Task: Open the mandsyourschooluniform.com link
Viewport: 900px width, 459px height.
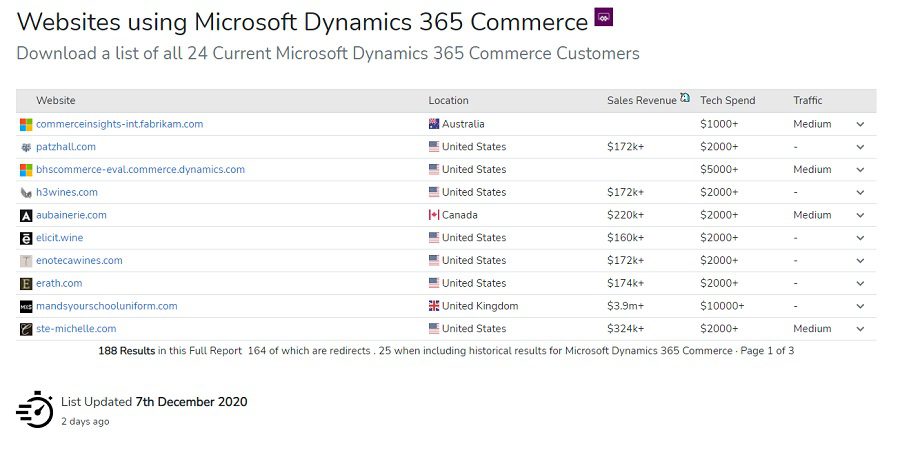Action: click(x=107, y=306)
